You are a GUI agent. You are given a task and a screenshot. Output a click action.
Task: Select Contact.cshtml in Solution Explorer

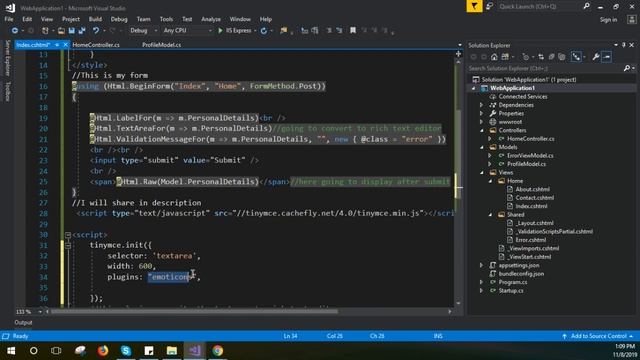click(x=535, y=198)
